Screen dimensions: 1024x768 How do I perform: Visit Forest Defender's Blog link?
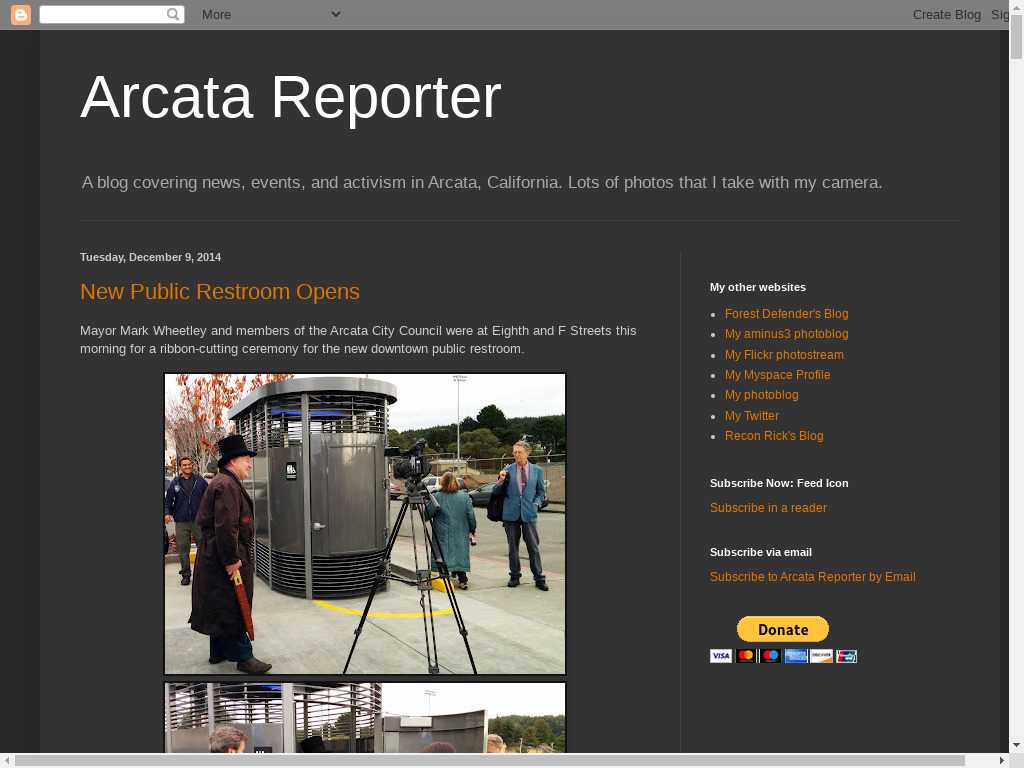point(786,314)
